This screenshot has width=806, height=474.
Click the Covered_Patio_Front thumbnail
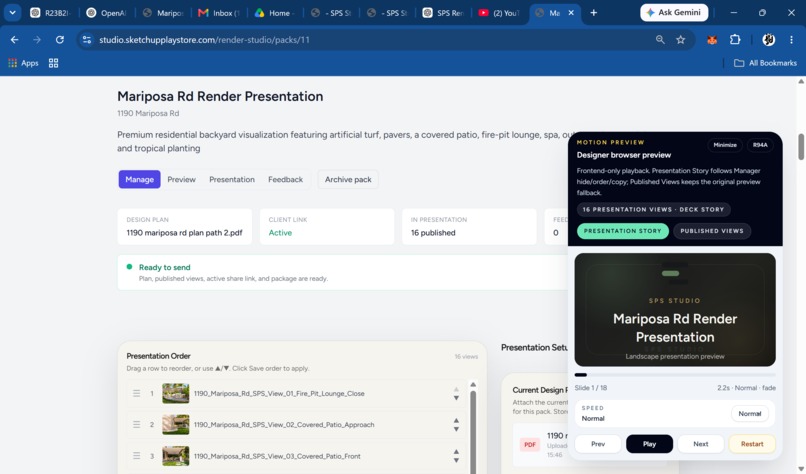176,456
